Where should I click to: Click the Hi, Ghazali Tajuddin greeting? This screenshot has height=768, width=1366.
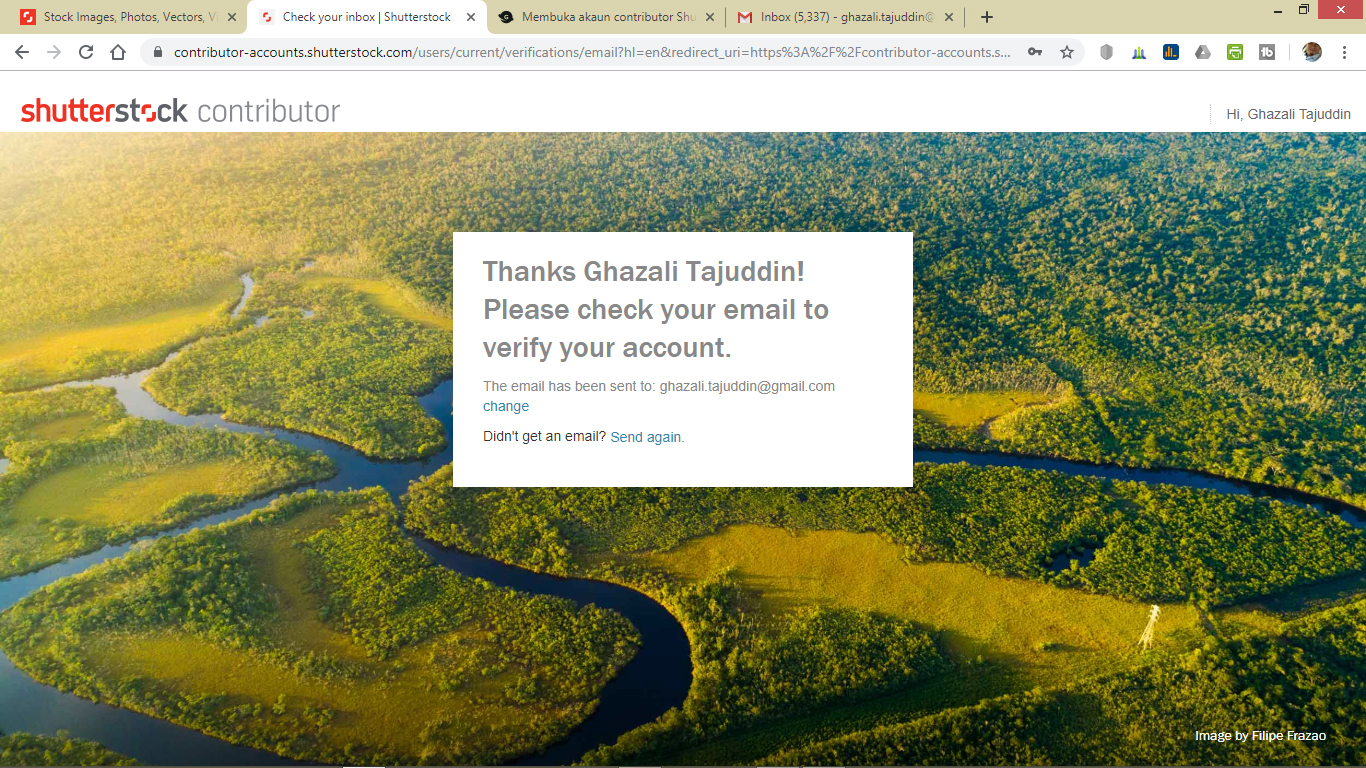click(x=1288, y=114)
